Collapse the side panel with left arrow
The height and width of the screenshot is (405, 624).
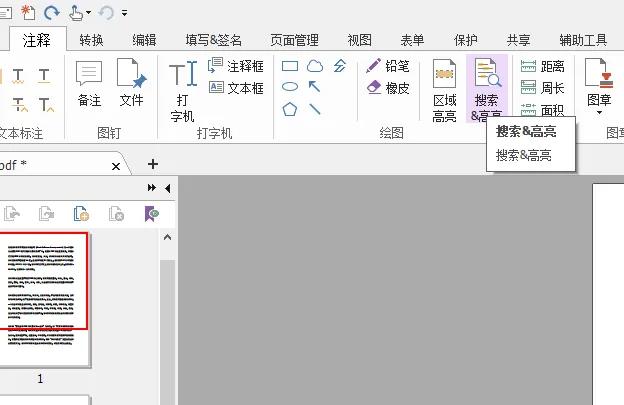168,188
